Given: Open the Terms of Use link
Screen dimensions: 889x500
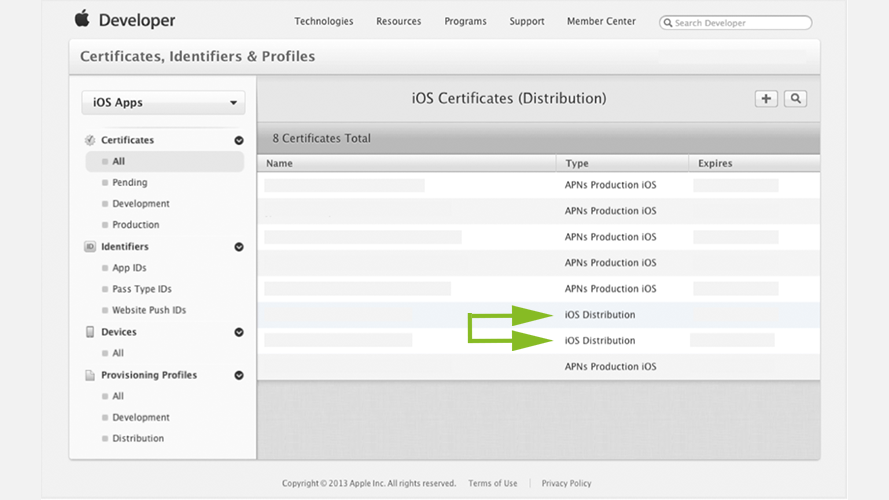Looking at the screenshot, I should tap(493, 484).
